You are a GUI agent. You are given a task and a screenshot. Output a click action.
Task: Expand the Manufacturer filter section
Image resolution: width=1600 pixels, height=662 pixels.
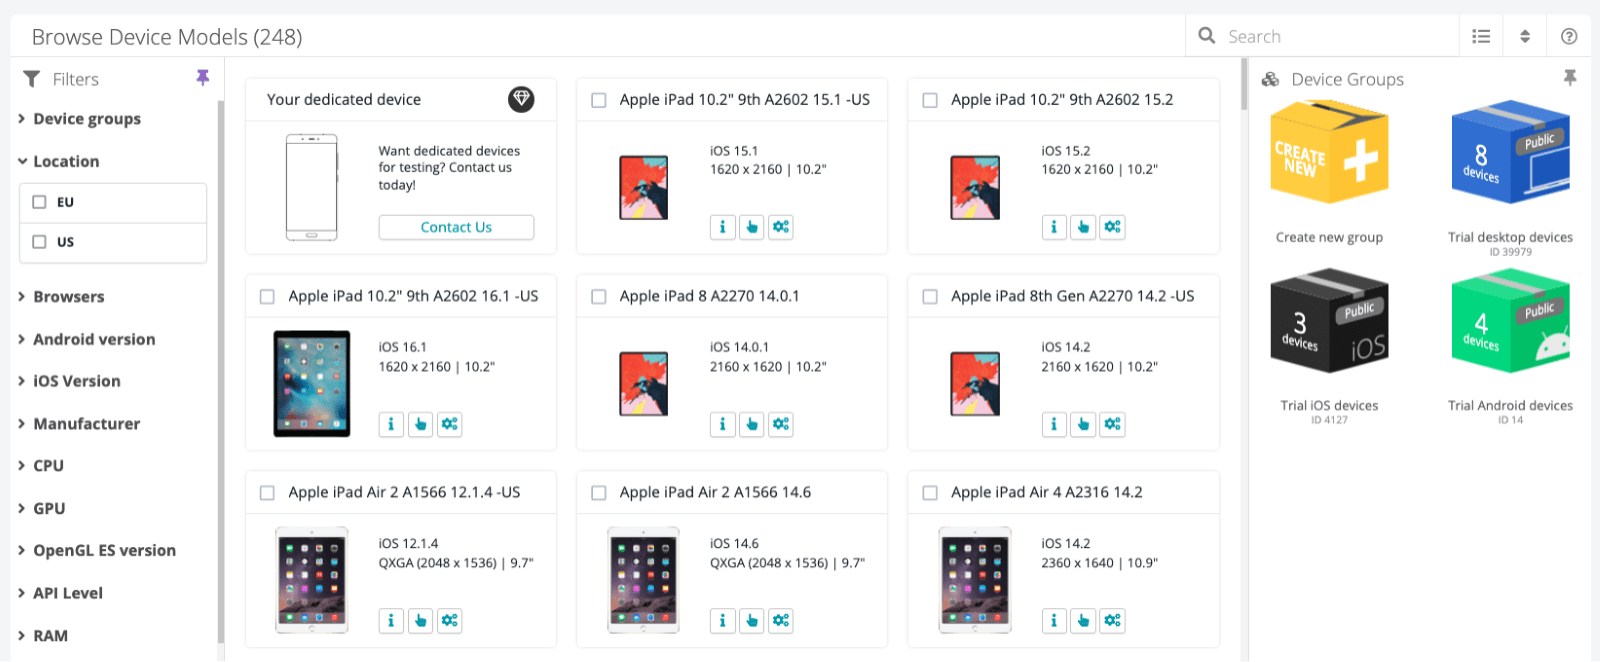[86, 424]
